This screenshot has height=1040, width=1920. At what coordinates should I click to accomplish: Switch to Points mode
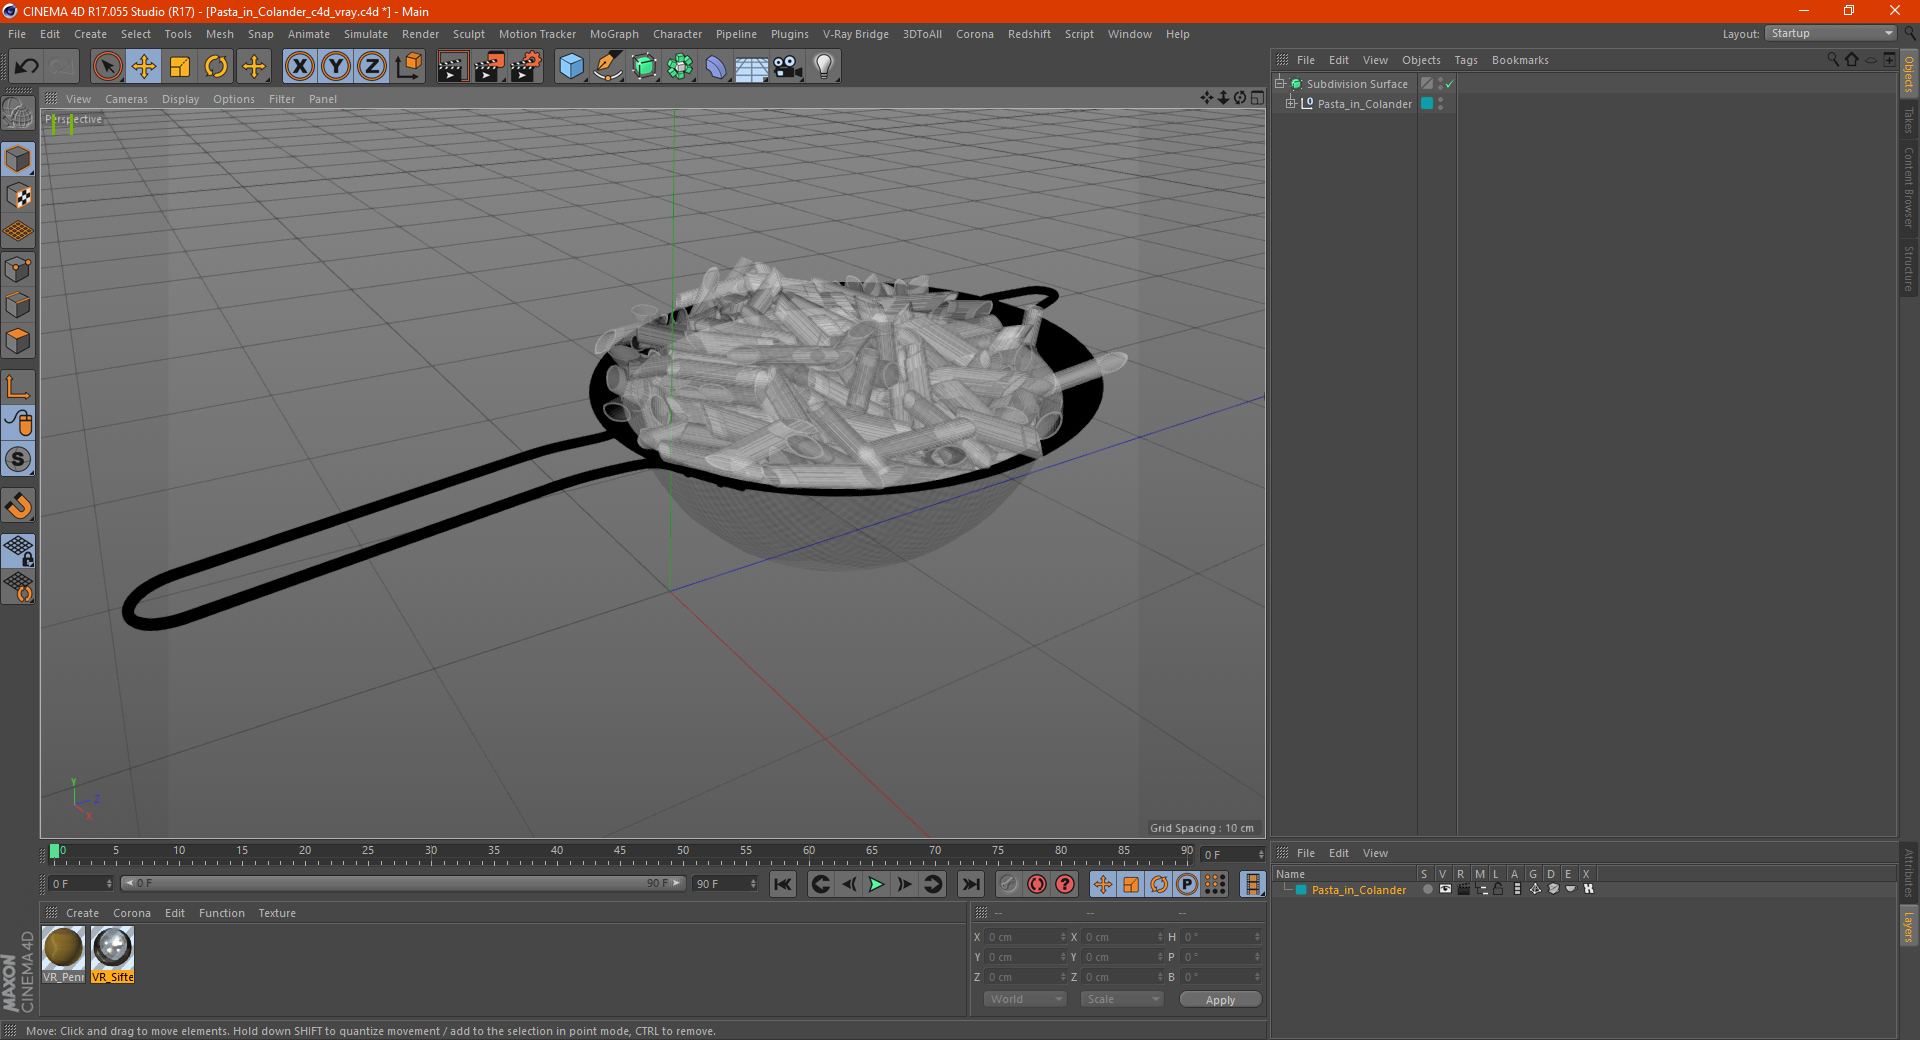pyautogui.click(x=18, y=269)
